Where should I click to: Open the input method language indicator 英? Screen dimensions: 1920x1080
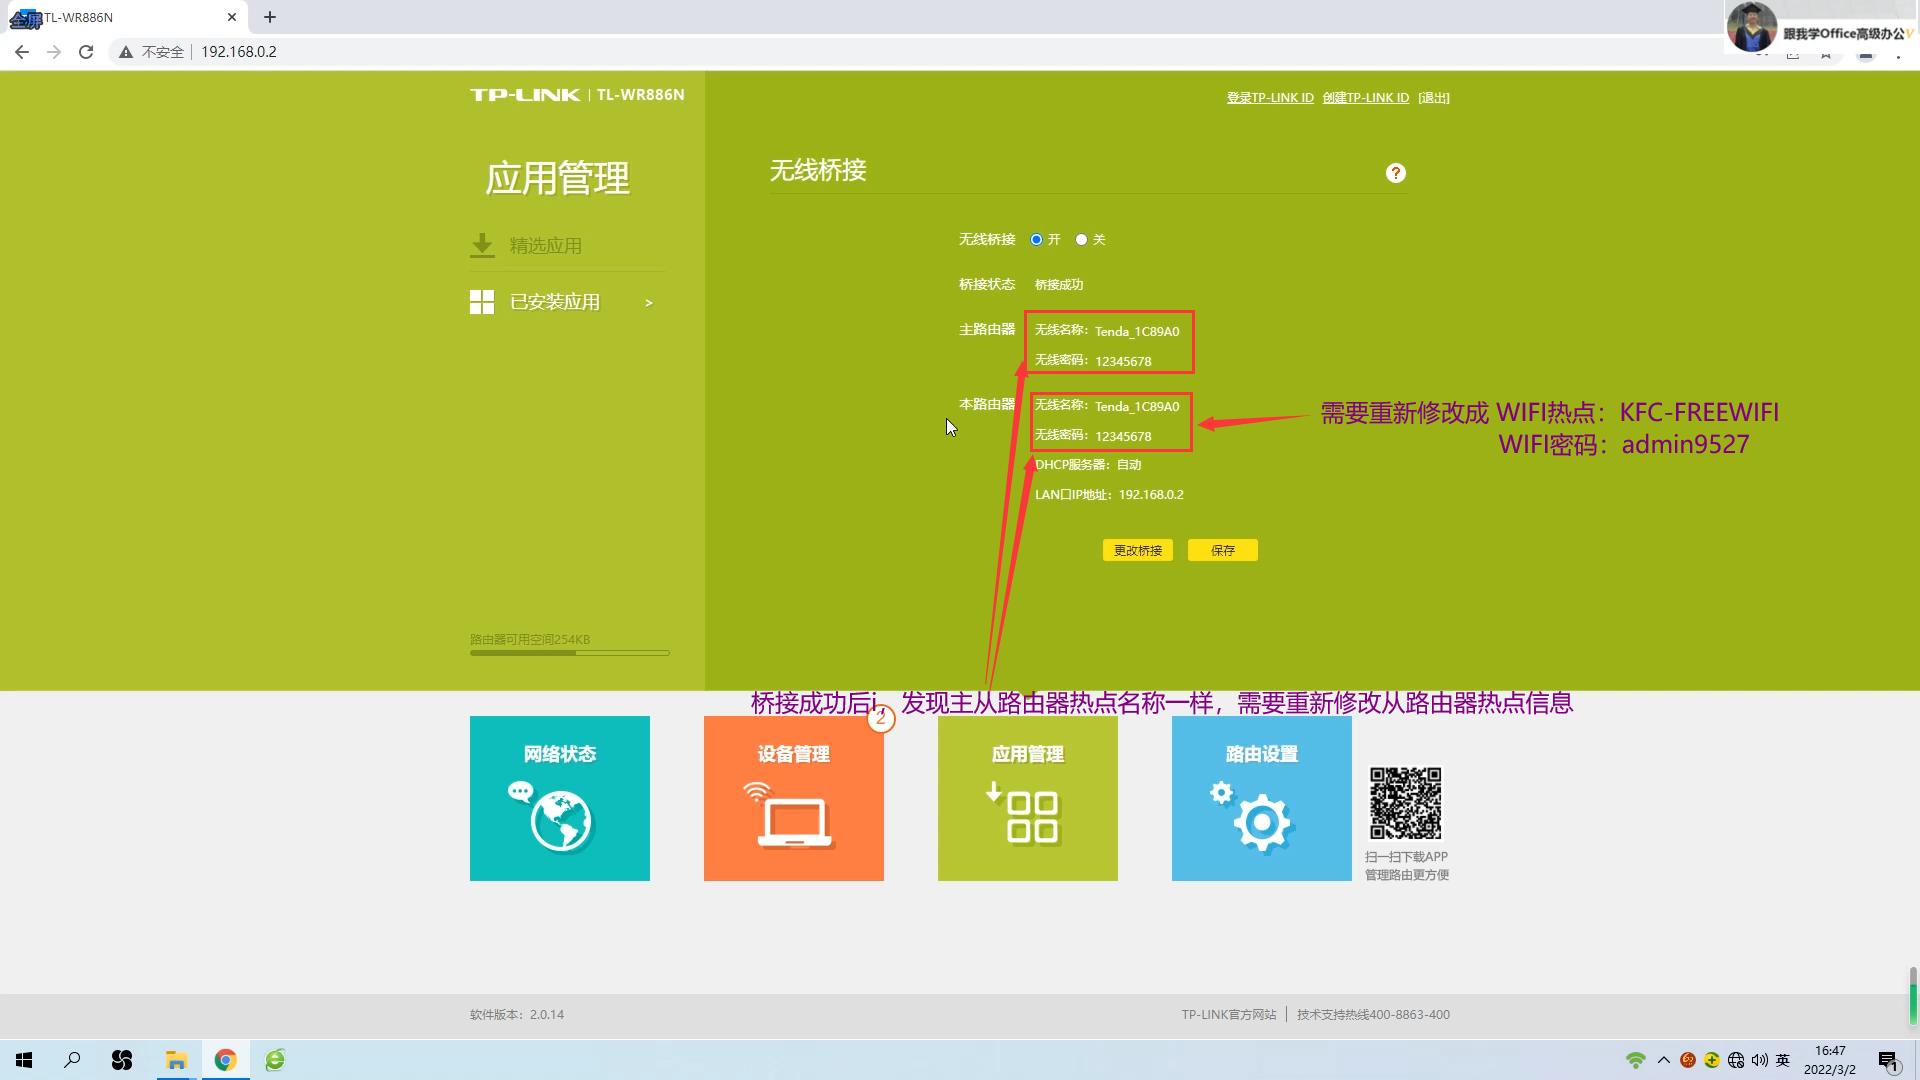(x=1782, y=1059)
